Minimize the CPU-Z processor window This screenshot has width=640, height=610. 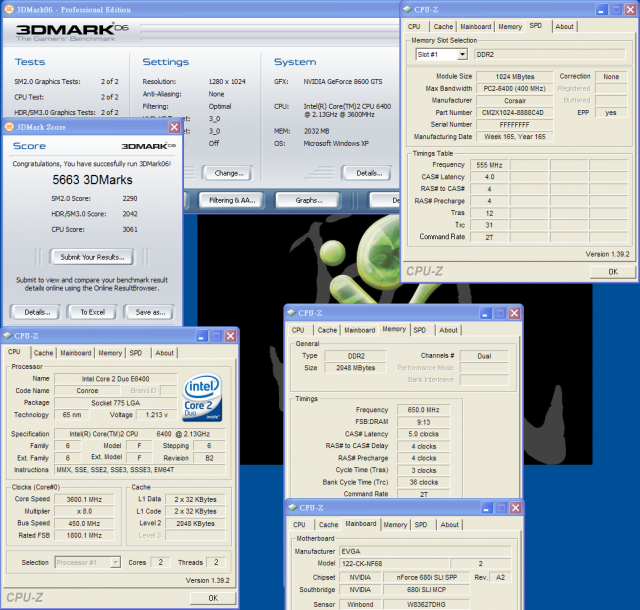click(x=201, y=336)
